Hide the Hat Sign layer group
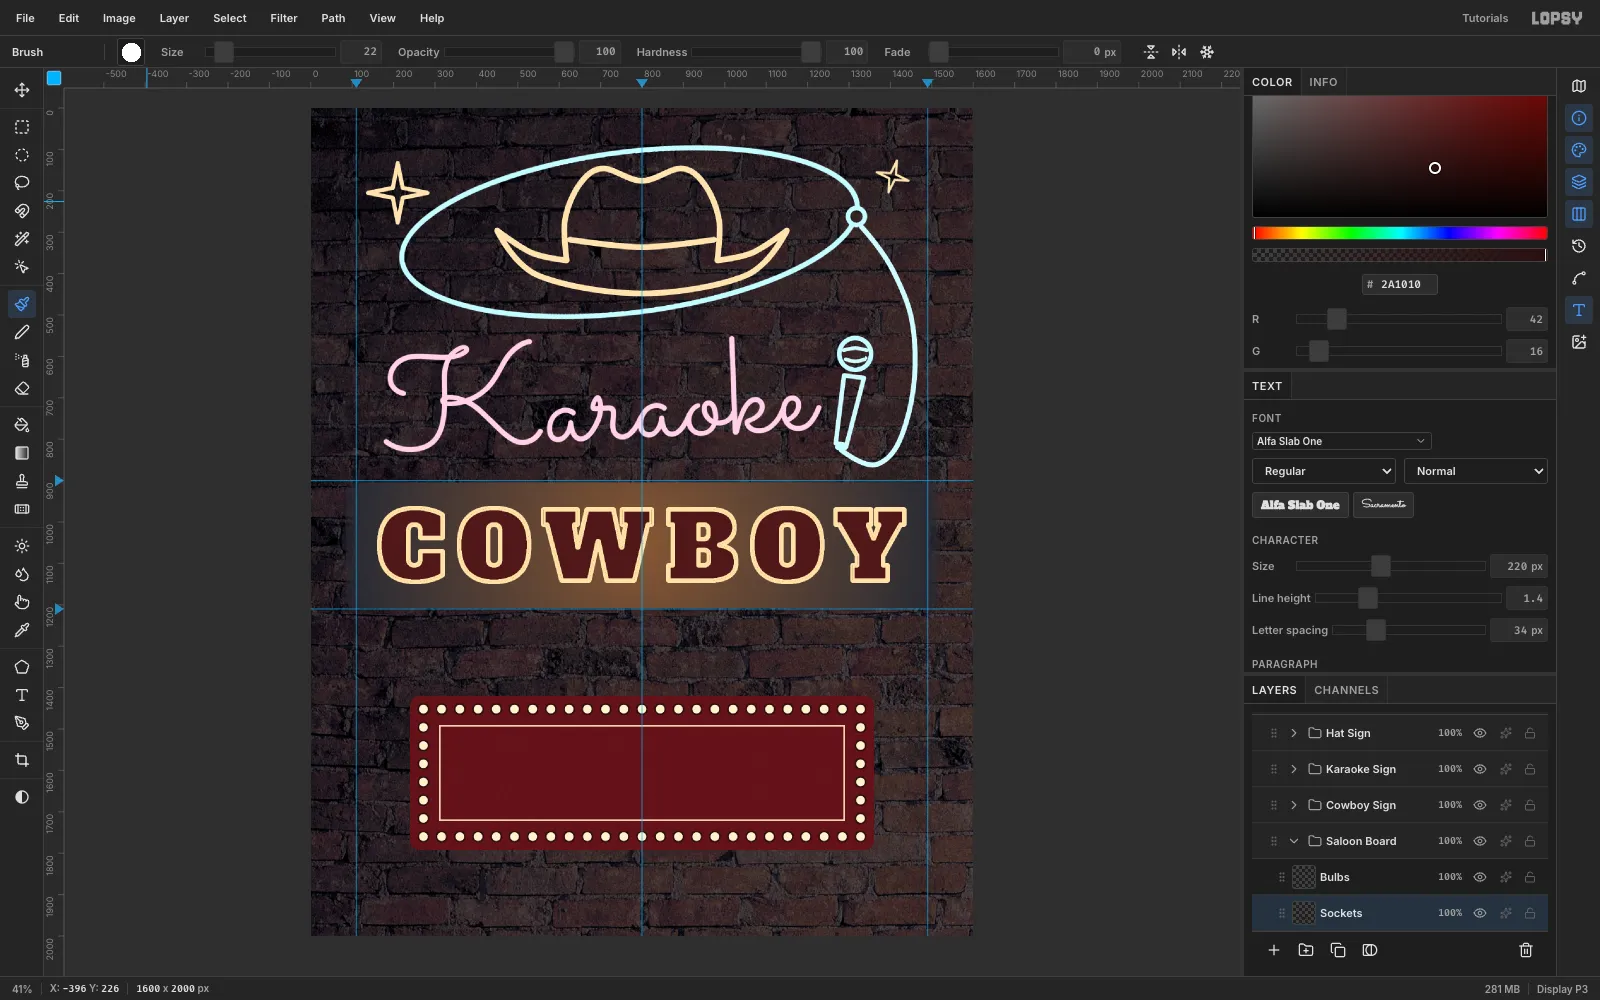The image size is (1600, 1000). coord(1480,733)
